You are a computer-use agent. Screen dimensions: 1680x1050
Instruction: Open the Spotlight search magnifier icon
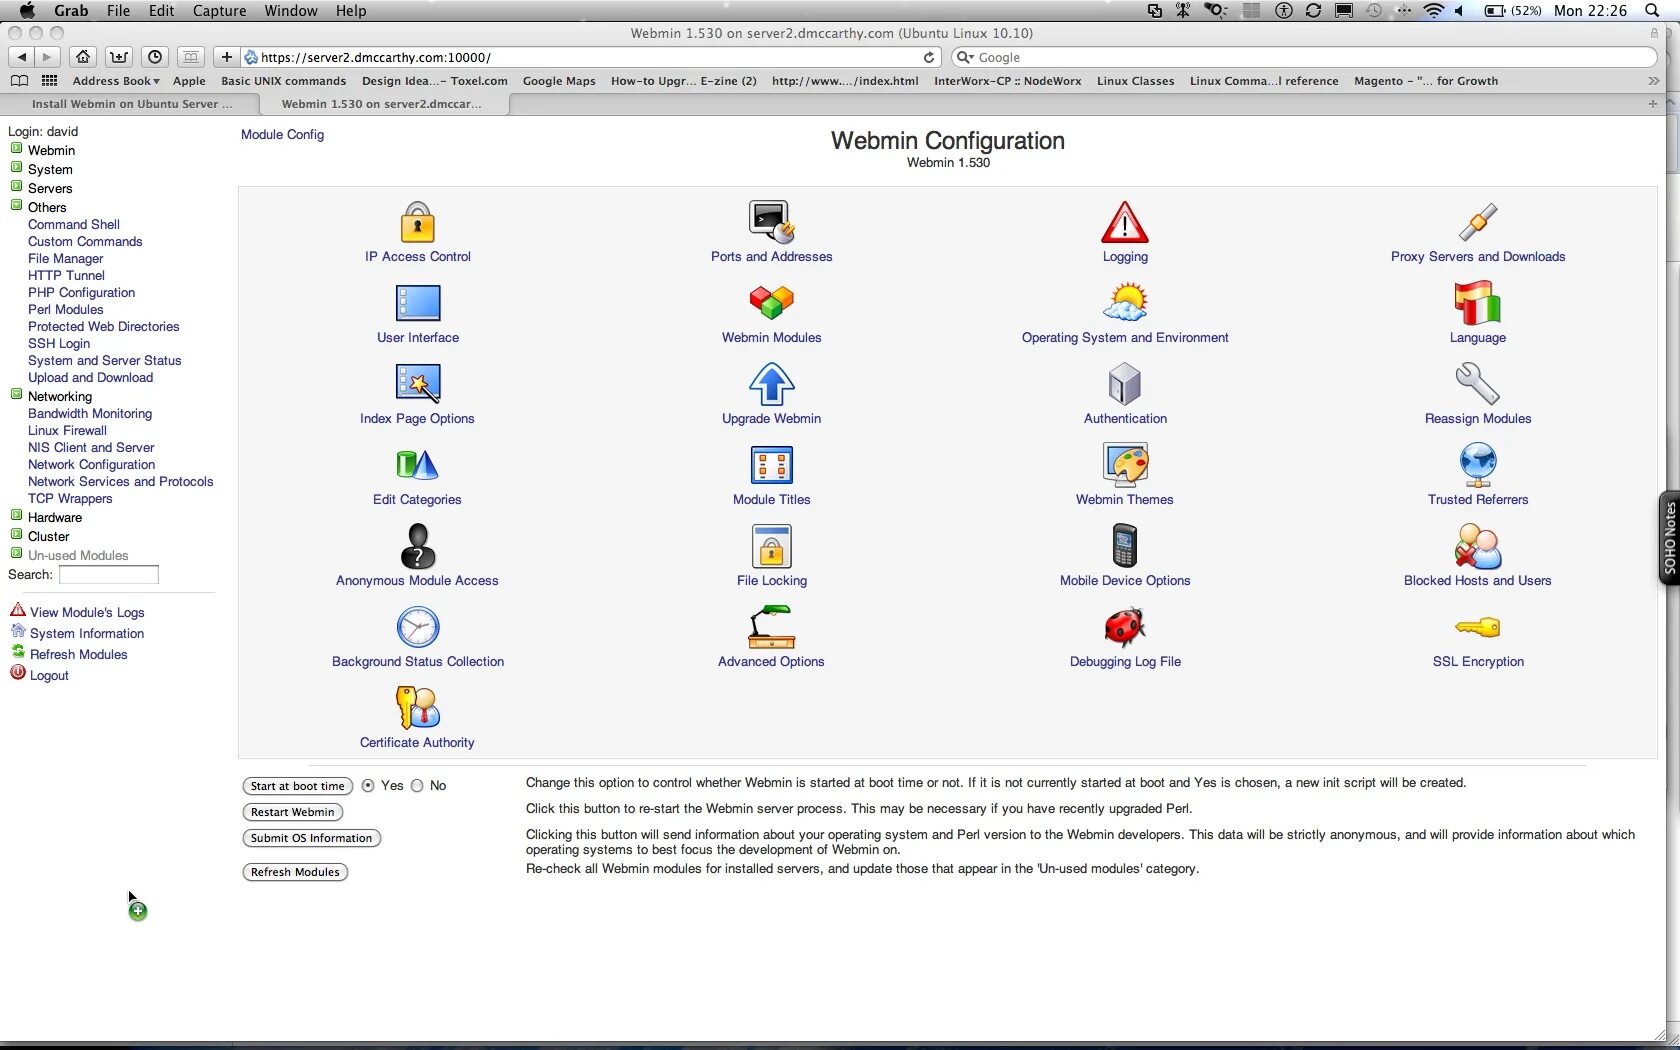[x=1653, y=11]
